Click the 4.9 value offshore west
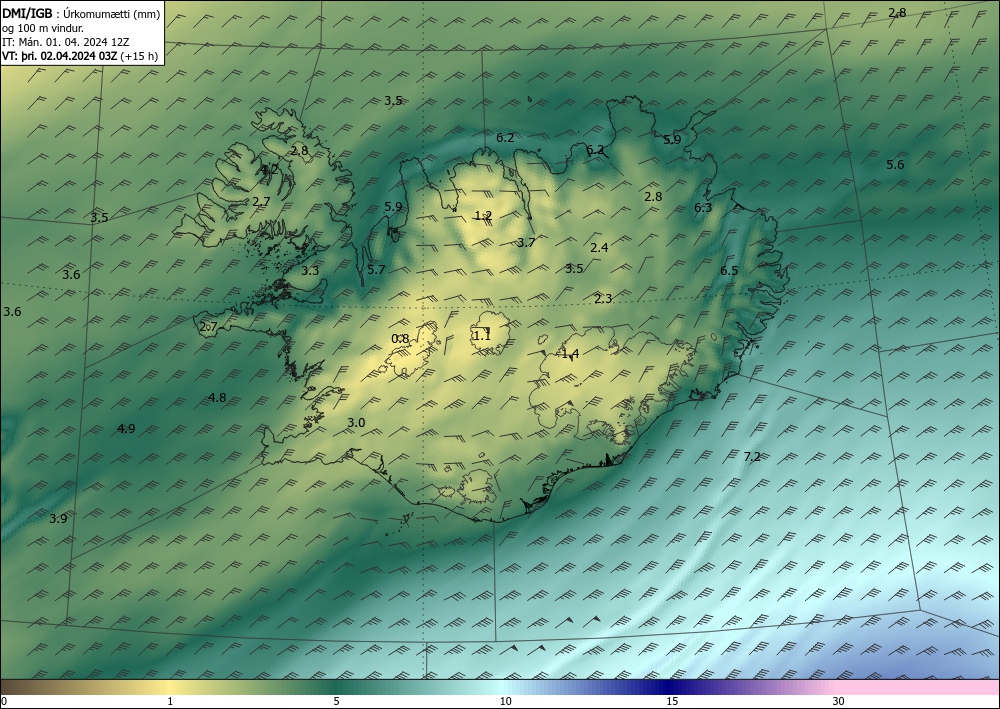 pos(126,428)
